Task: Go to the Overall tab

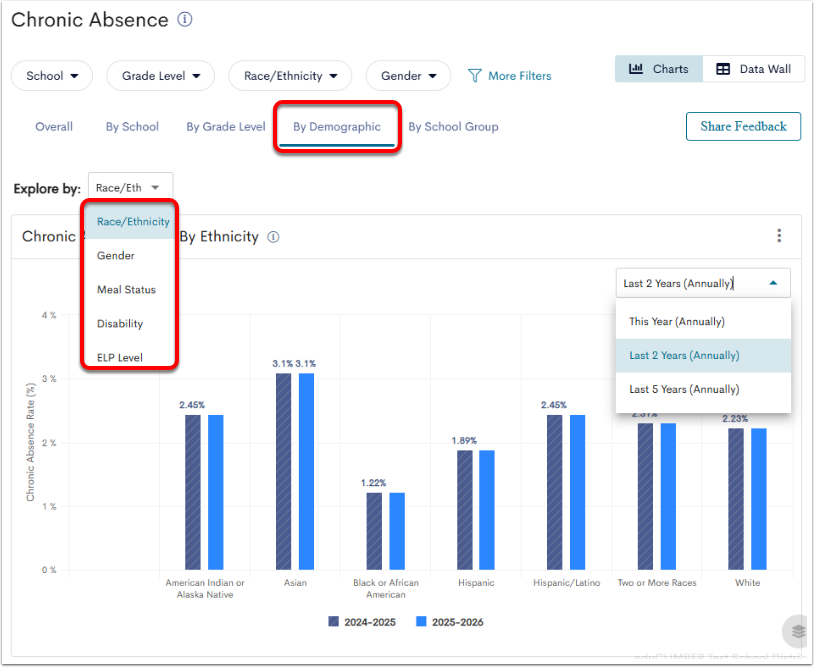Action: pyautogui.click(x=54, y=127)
